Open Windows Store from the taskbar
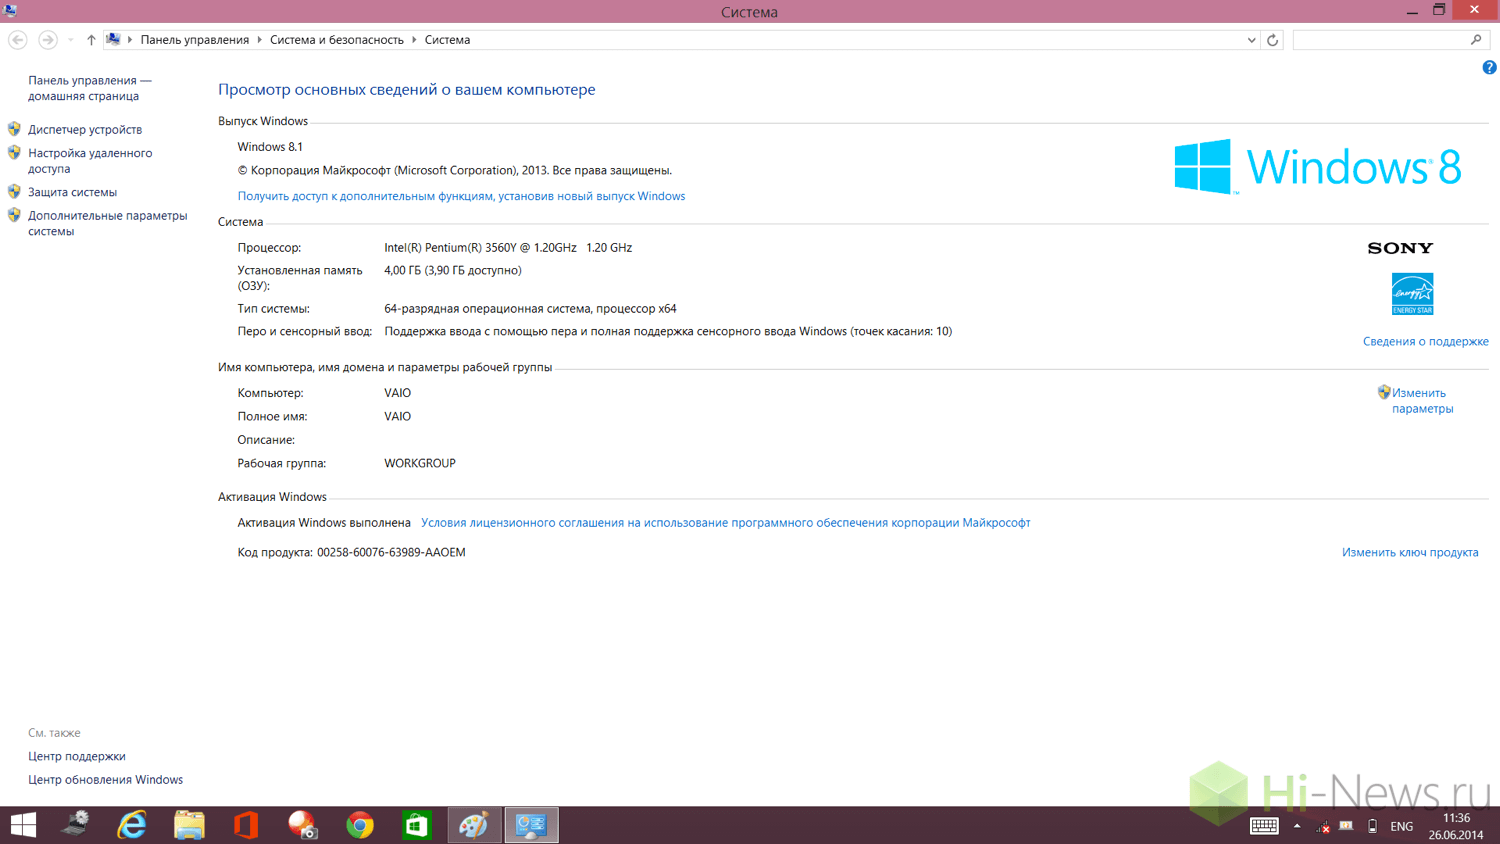 (417, 825)
